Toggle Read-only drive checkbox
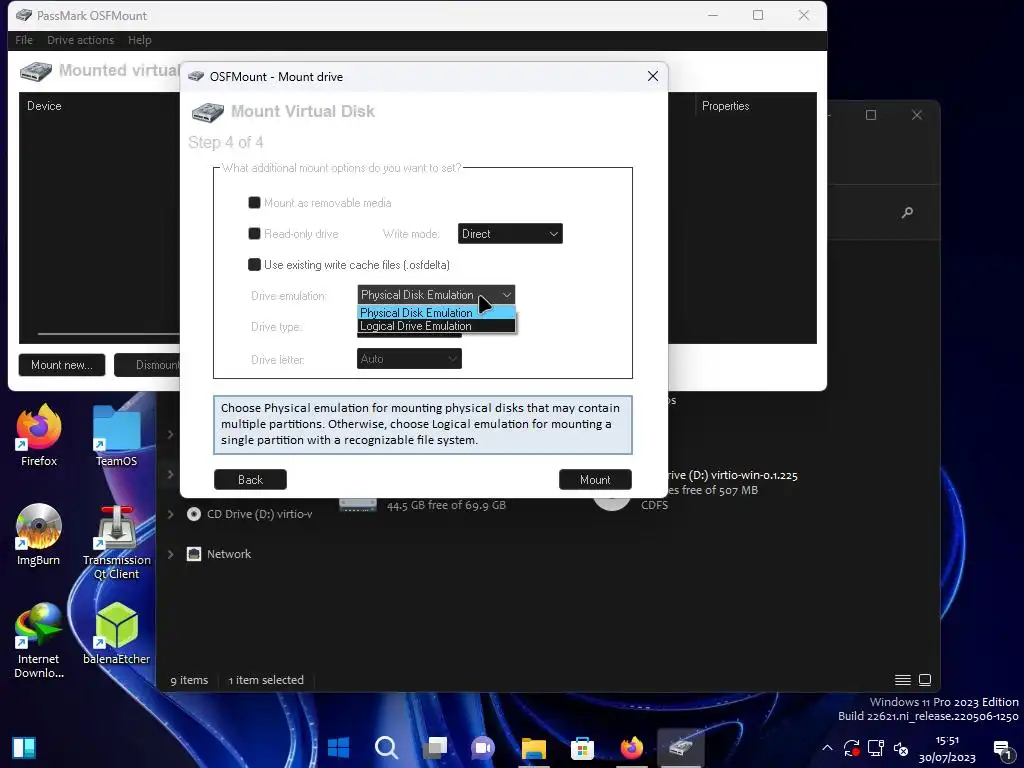 (x=255, y=233)
